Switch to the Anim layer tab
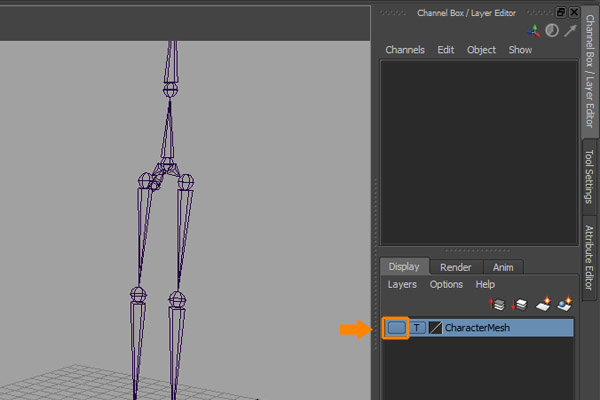This screenshot has height=400, width=600. 502,267
